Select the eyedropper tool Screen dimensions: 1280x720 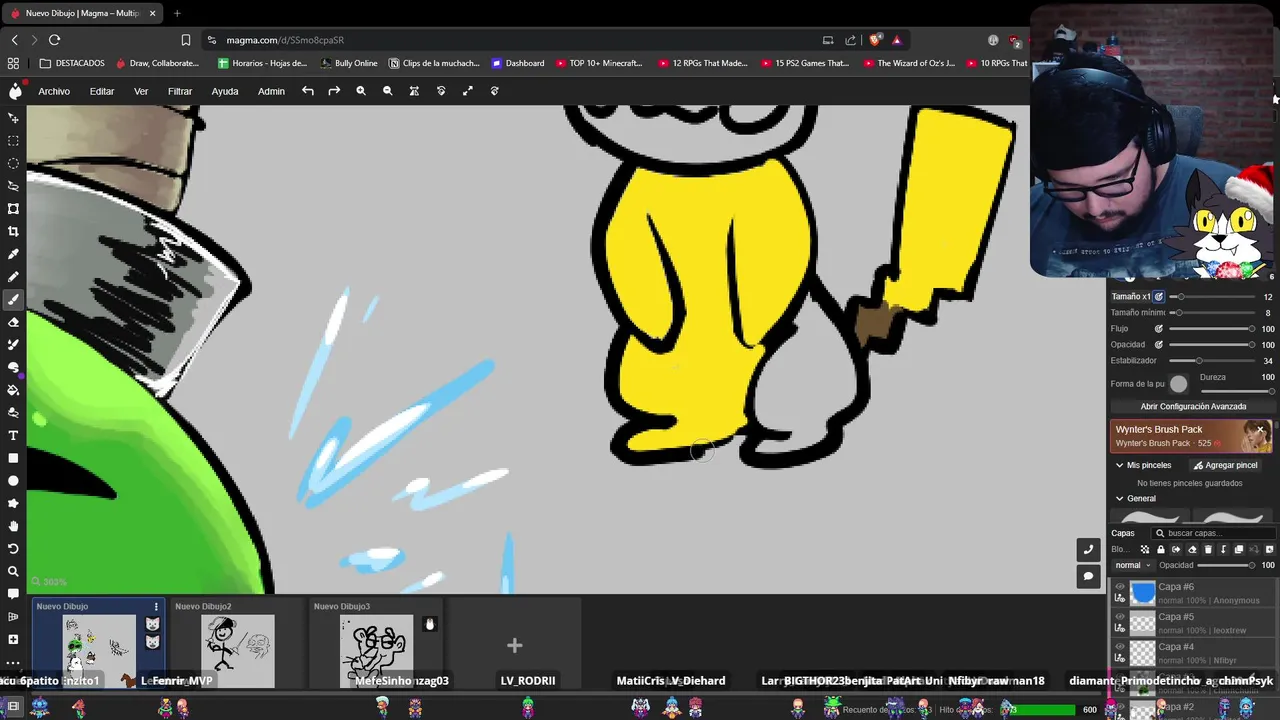[13, 254]
